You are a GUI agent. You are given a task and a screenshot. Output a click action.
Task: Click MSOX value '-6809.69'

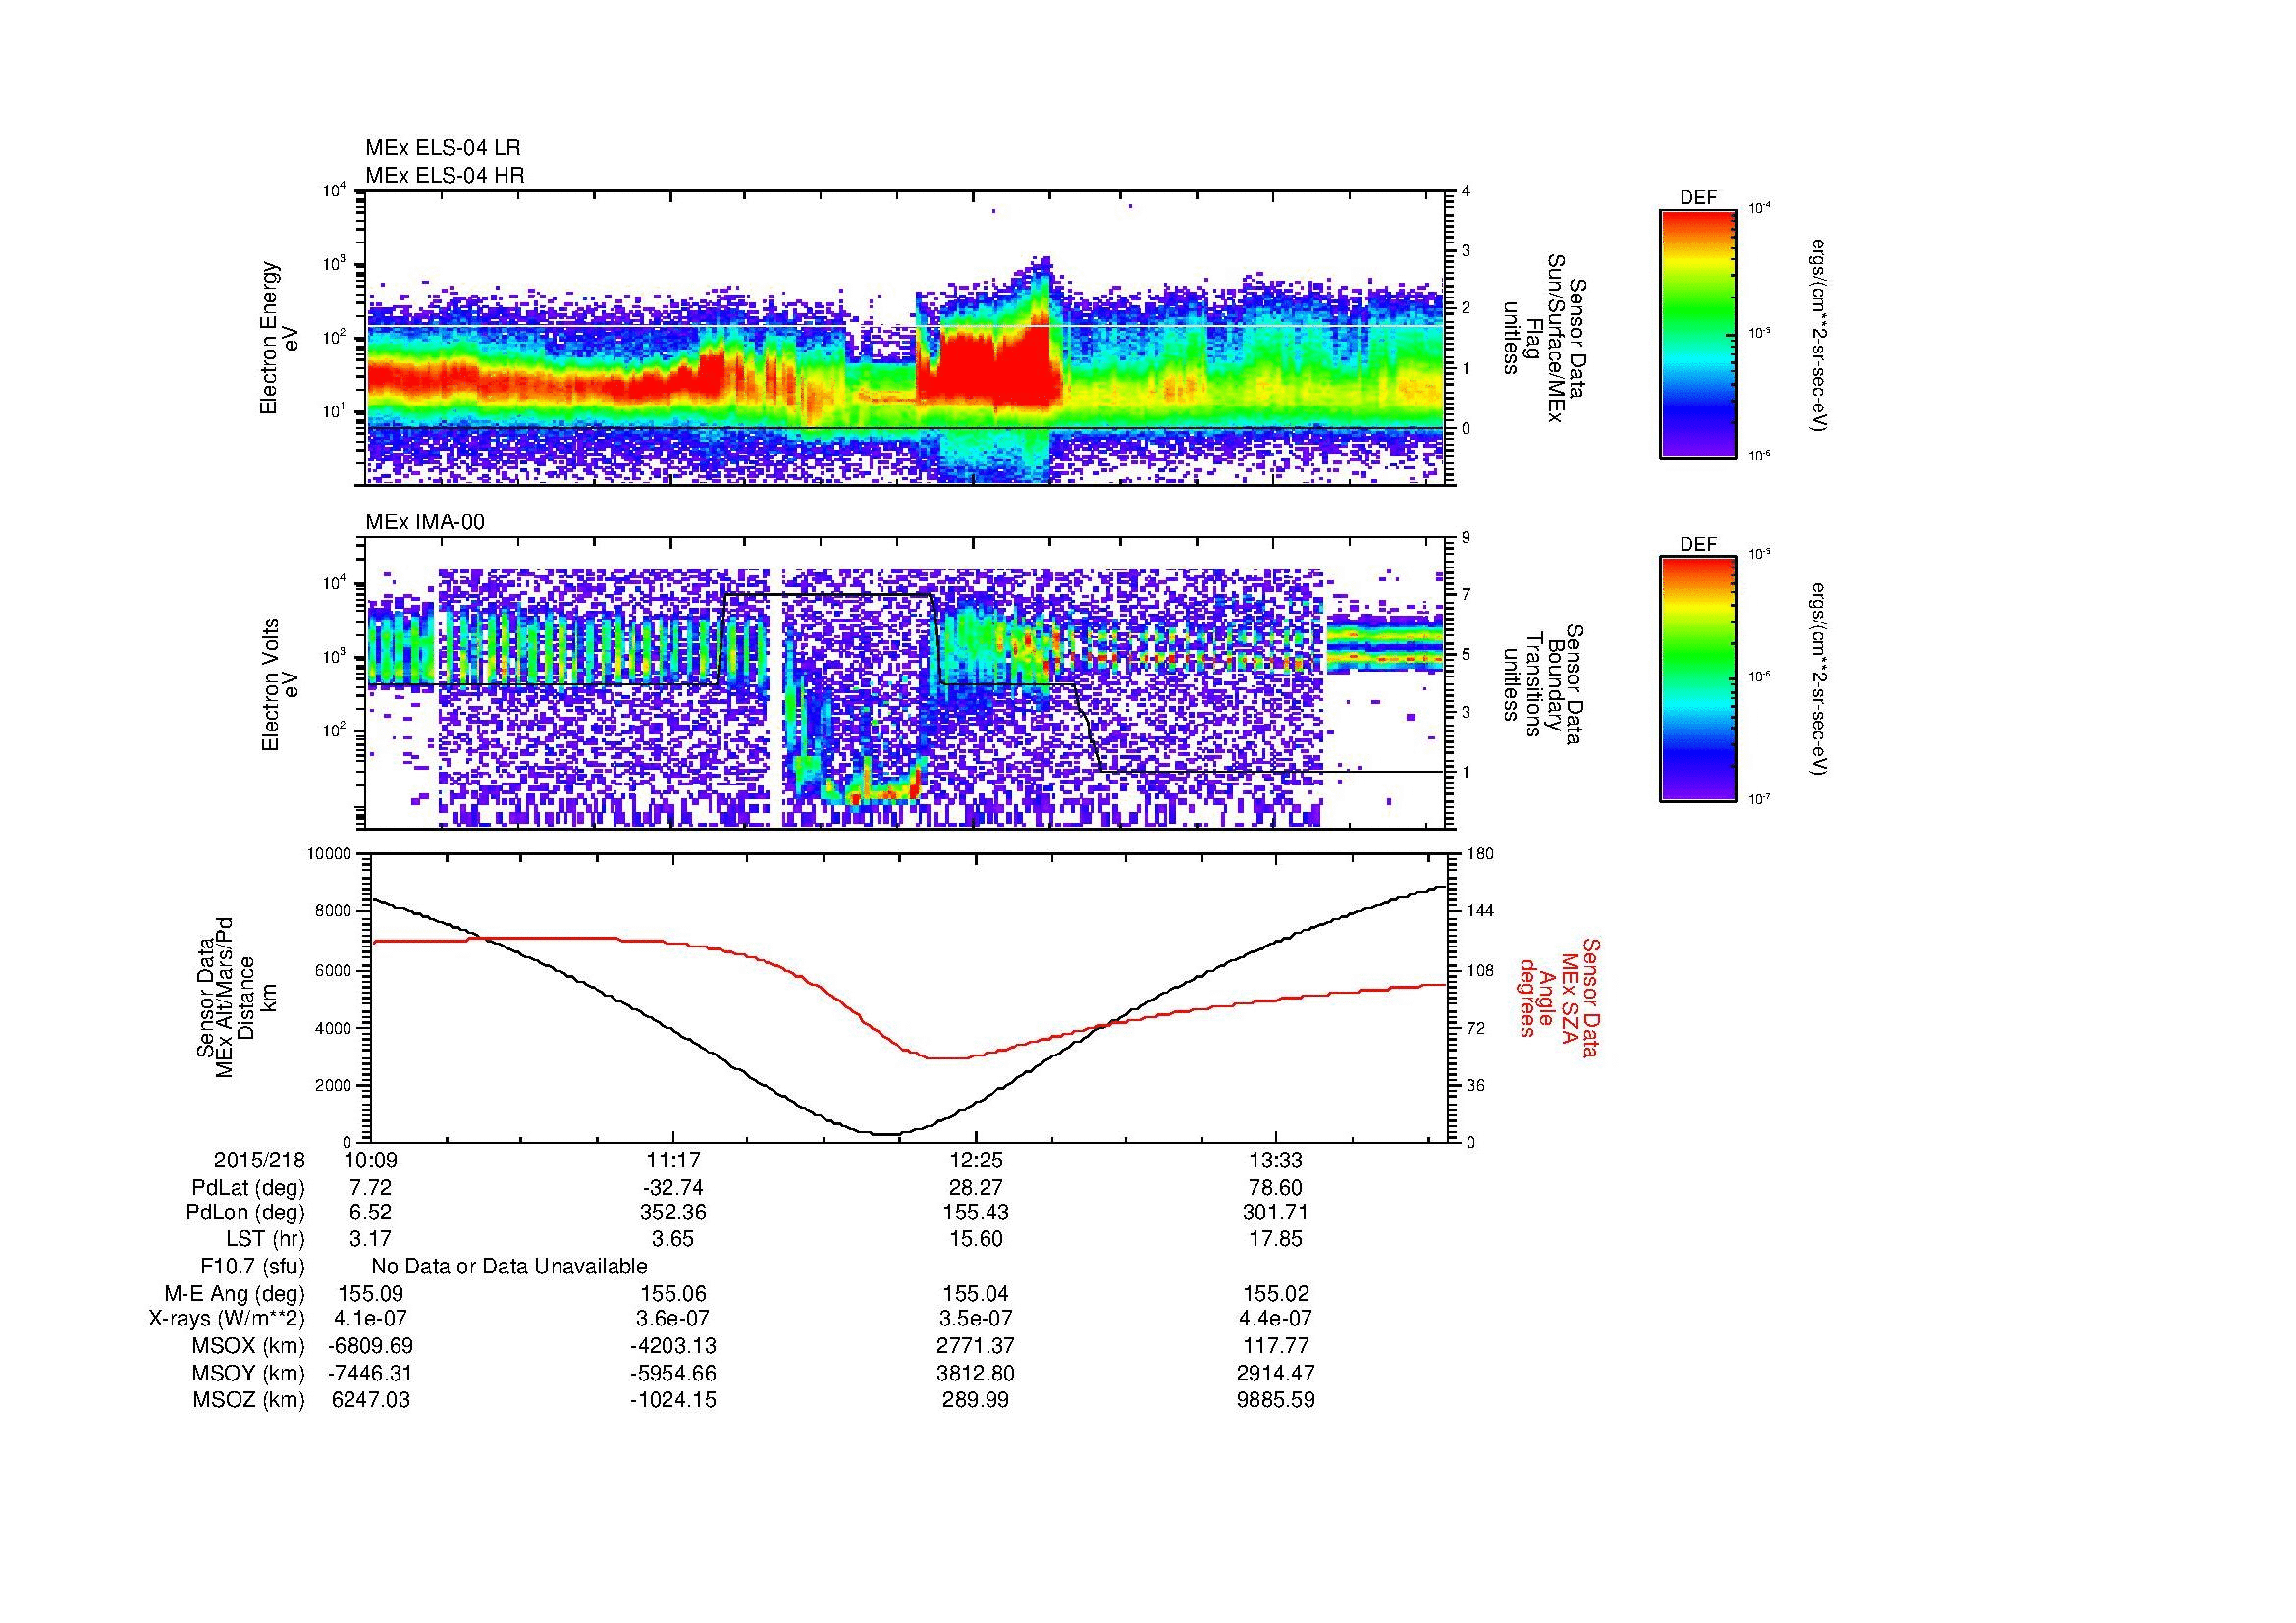pyautogui.click(x=370, y=1346)
